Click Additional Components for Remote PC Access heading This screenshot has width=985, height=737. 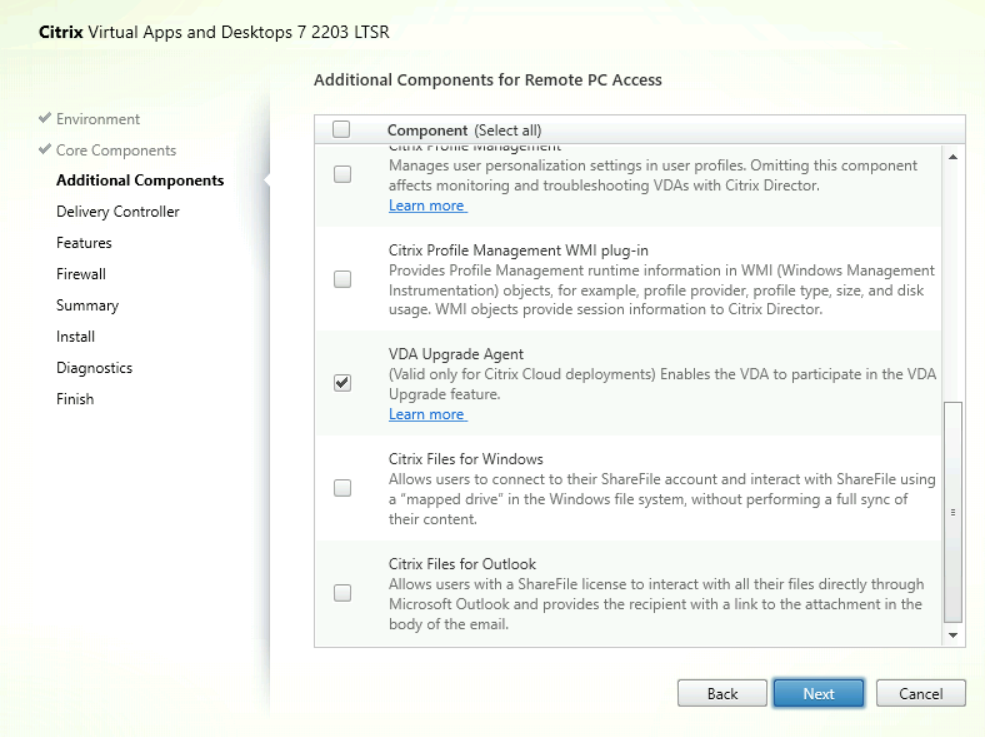pos(488,80)
